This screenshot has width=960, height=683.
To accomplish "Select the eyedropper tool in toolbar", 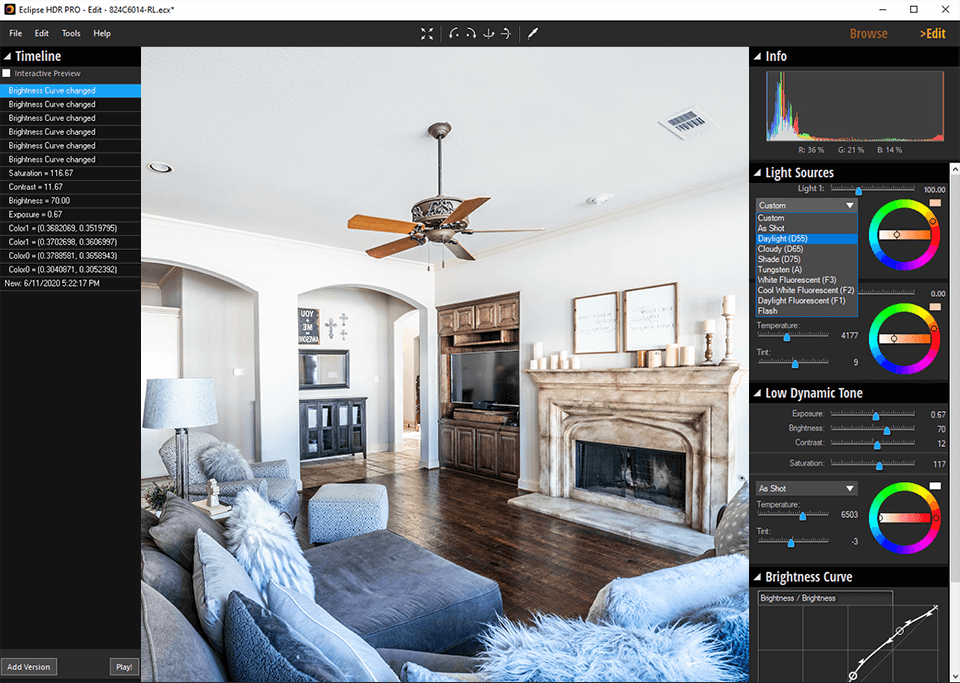I will tap(533, 33).
